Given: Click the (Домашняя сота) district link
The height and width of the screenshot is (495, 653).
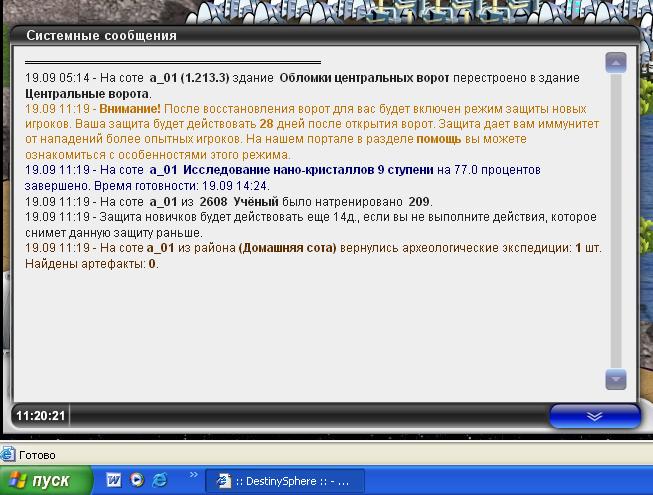Looking at the screenshot, I should (x=281, y=248).
